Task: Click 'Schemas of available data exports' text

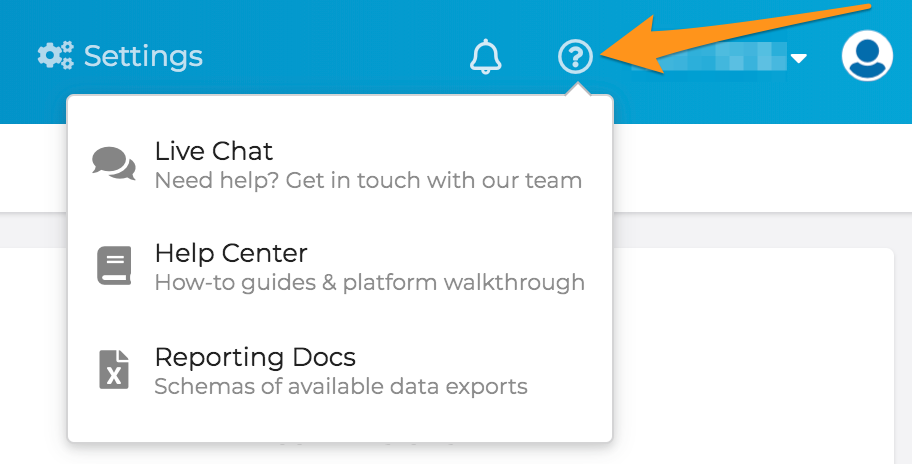Action: pos(341,386)
